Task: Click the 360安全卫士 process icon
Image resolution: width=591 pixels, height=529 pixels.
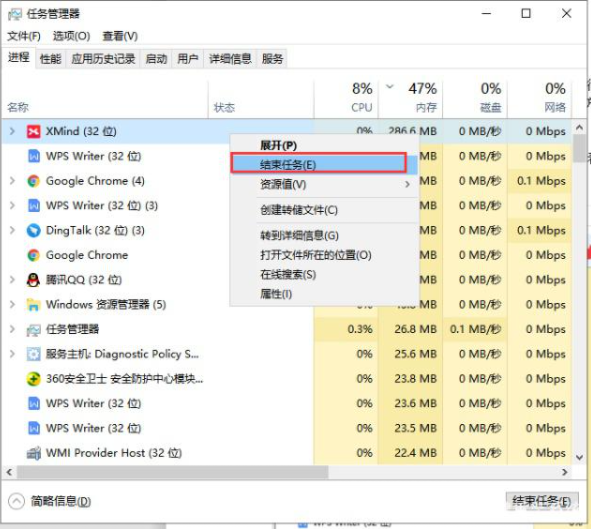Action: coord(34,379)
